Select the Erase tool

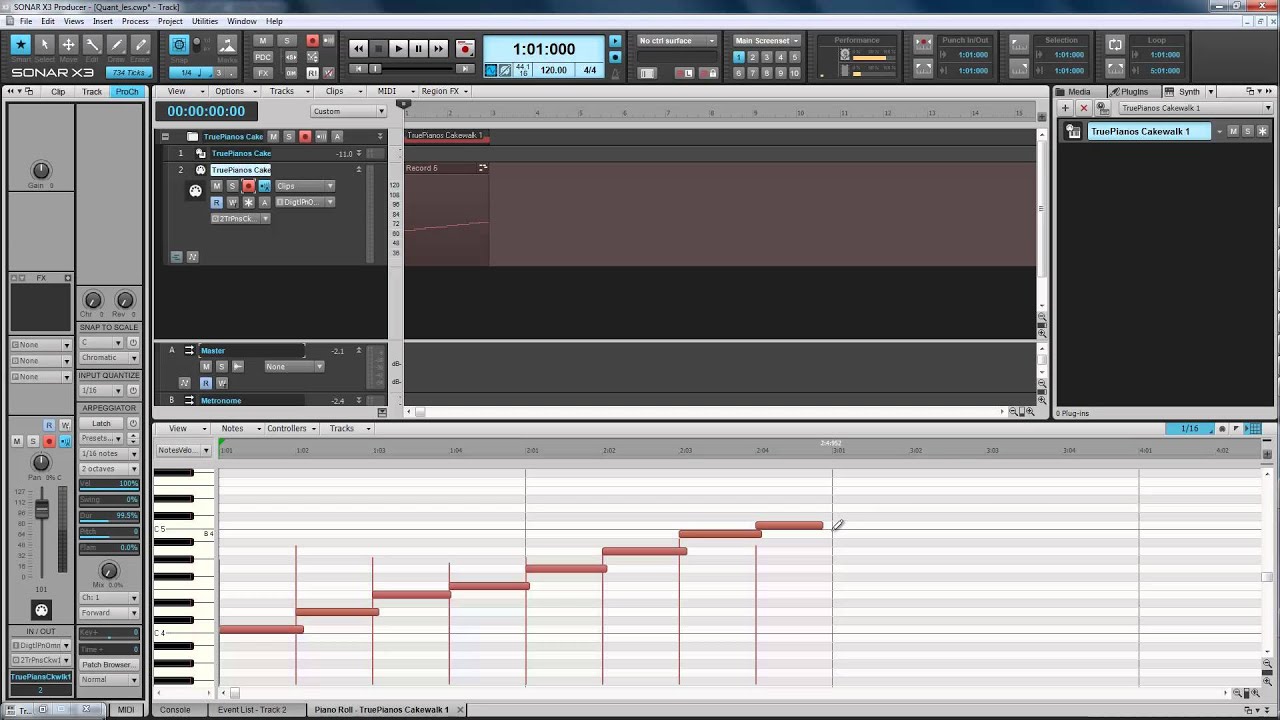point(140,45)
